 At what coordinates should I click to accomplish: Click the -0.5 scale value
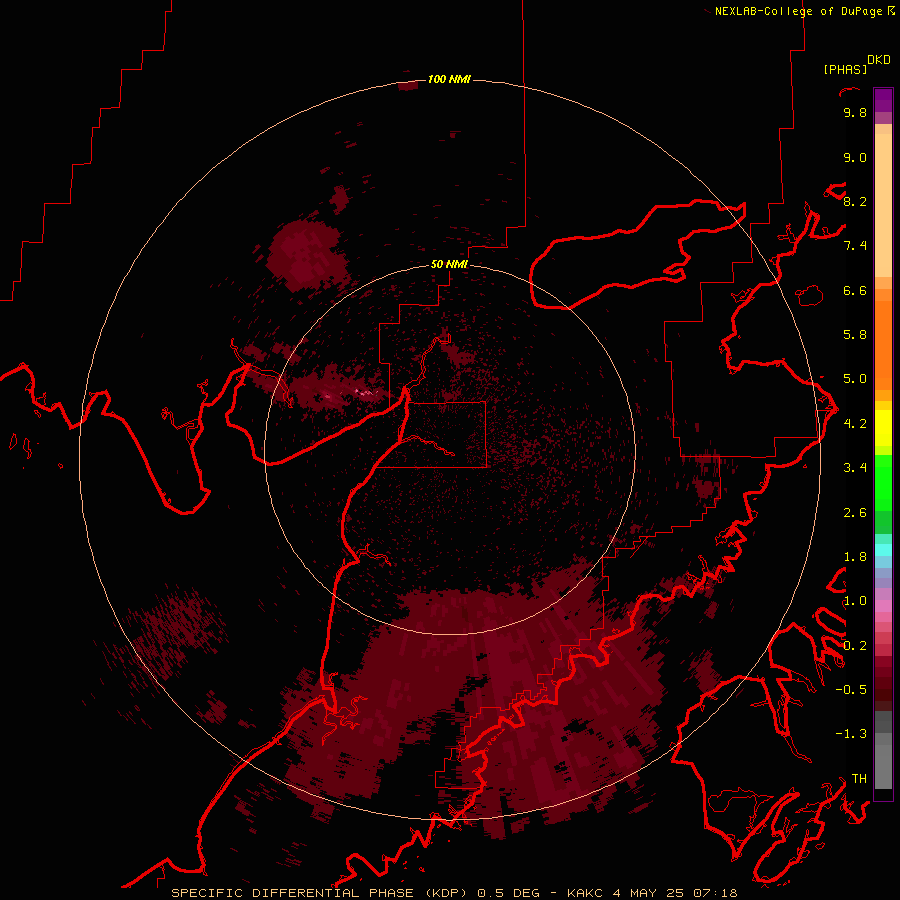851,690
